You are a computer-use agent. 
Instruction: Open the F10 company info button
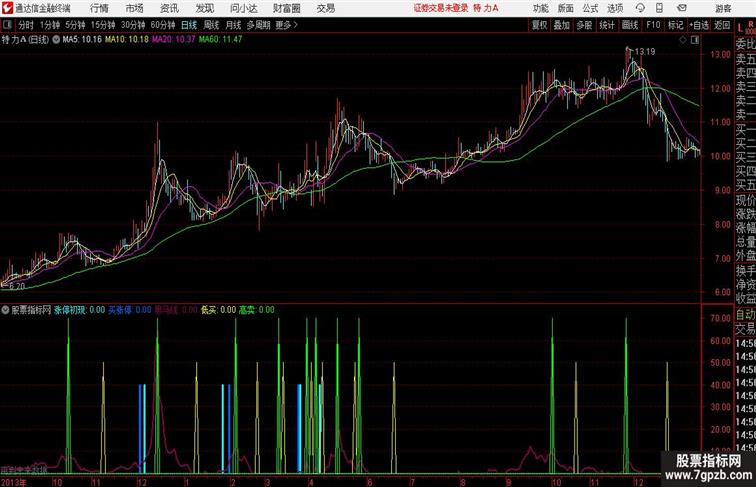[653, 25]
